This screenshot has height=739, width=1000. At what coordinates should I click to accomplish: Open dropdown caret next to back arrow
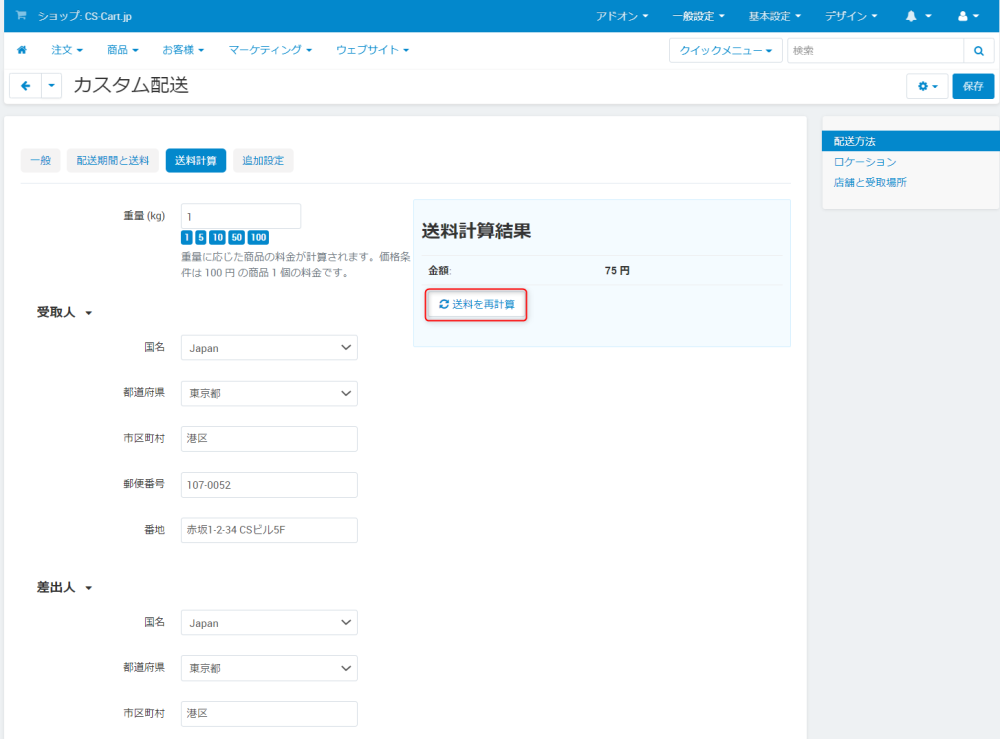pyautogui.click(x=52, y=85)
